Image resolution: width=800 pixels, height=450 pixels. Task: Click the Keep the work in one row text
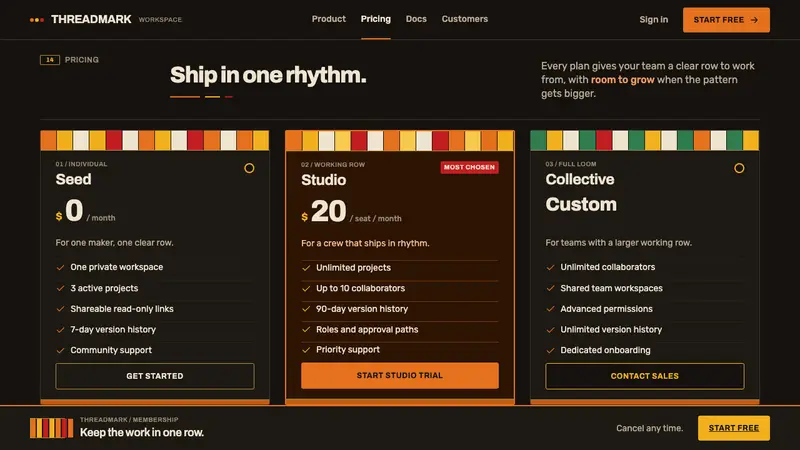[x=142, y=432]
